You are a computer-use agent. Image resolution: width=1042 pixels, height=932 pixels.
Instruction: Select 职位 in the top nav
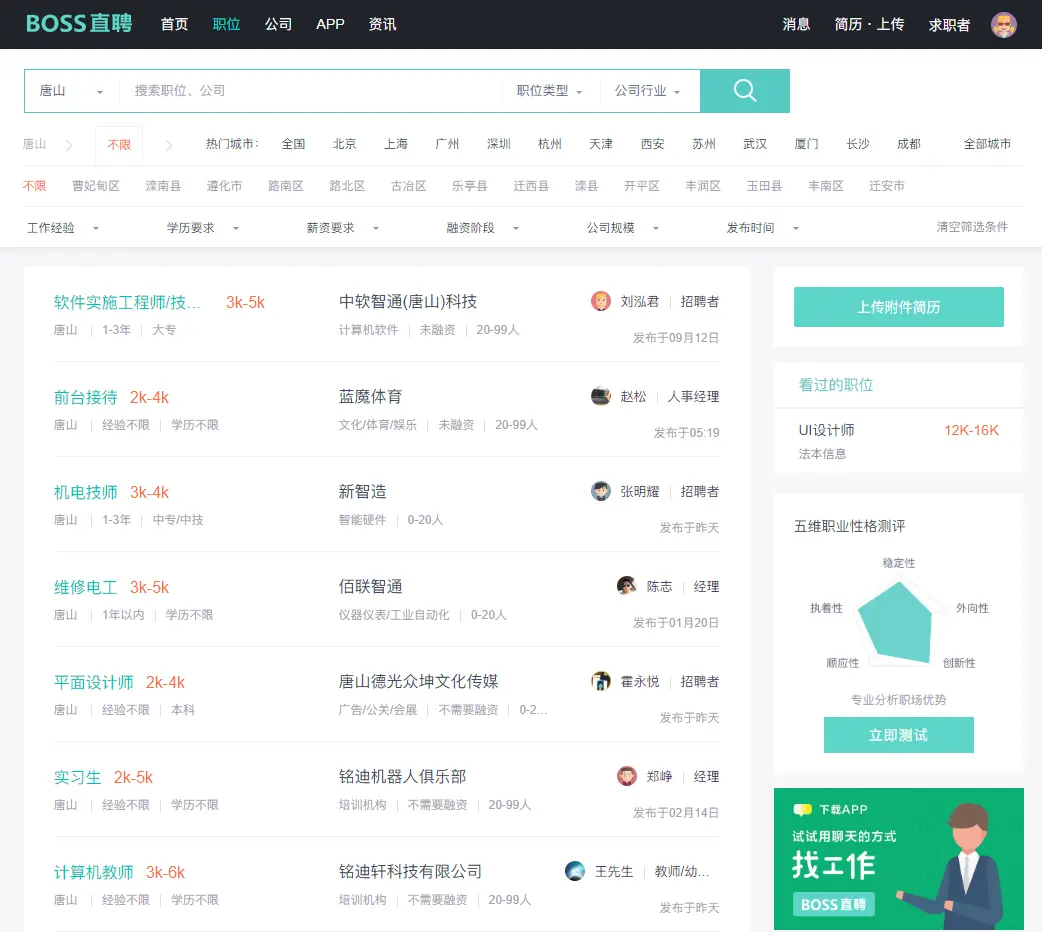tap(226, 25)
